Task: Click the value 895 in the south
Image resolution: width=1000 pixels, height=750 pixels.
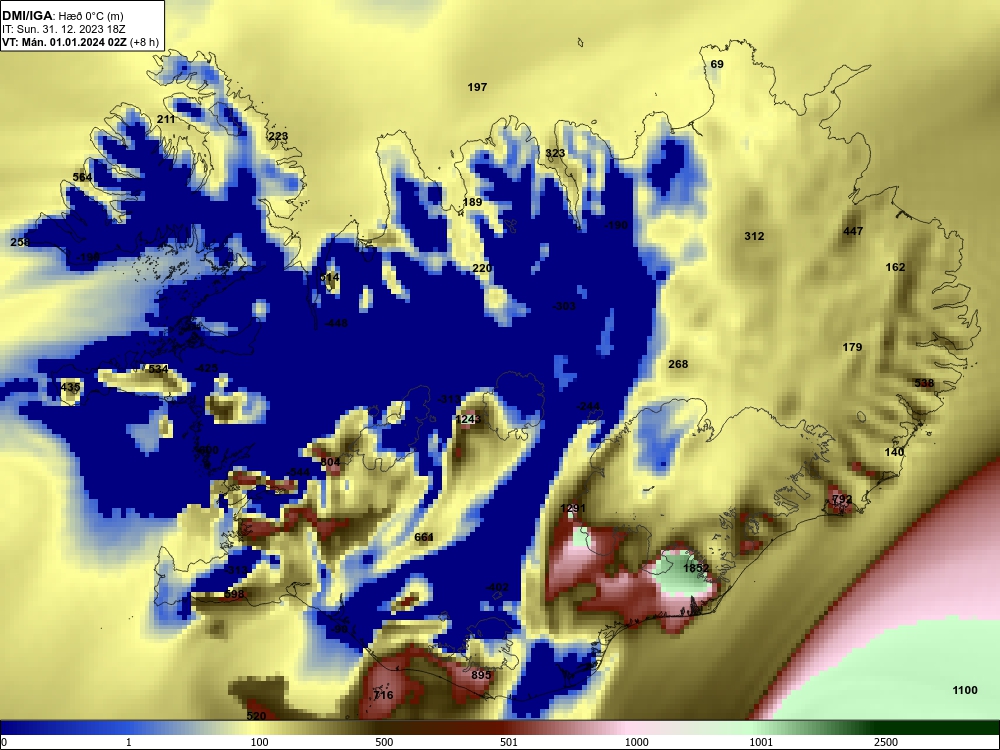Action: pos(481,675)
